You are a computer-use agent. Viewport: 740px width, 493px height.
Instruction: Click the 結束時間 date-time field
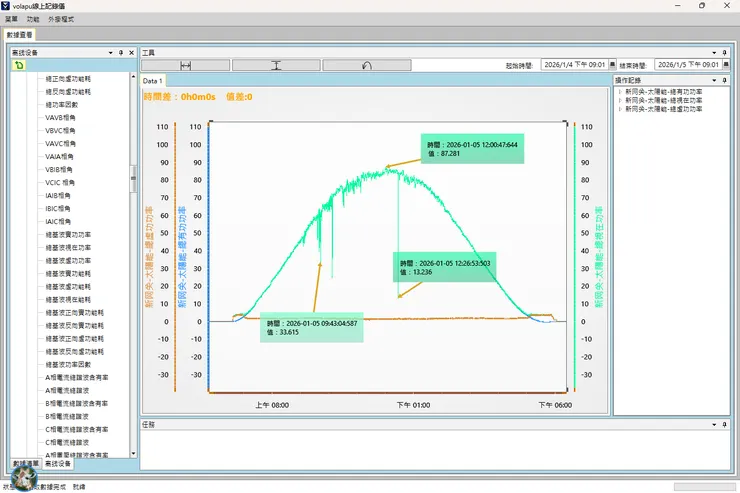(688, 65)
